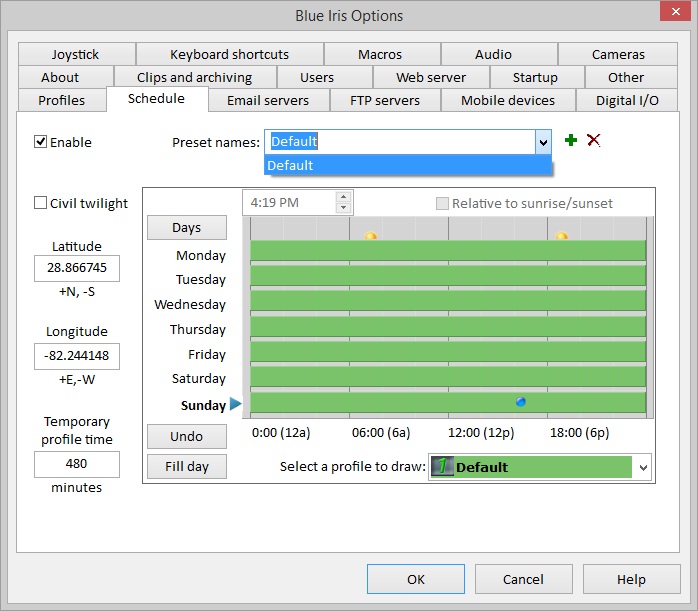Image resolution: width=698 pixels, height=611 pixels.
Task: Open the Preset names dropdown arrow
Action: (543, 142)
